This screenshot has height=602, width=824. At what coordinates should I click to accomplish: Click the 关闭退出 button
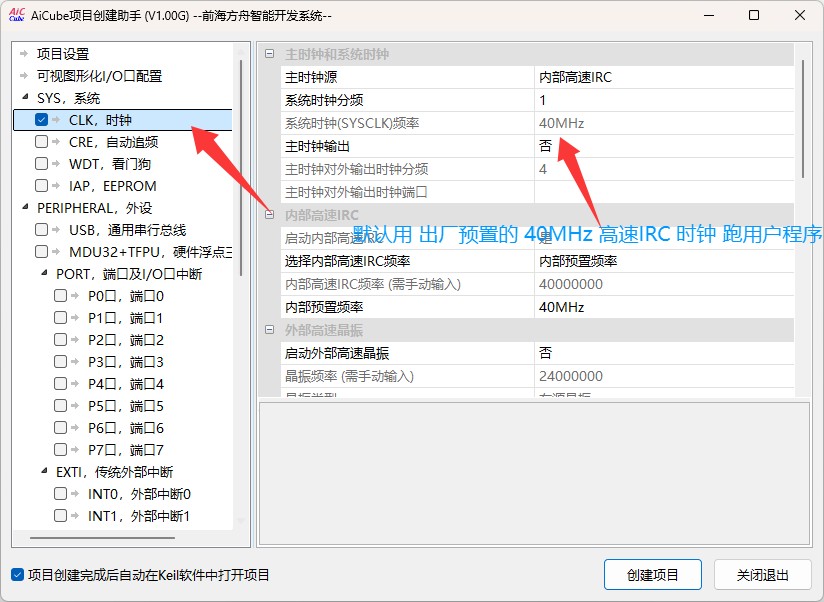[763, 575]
